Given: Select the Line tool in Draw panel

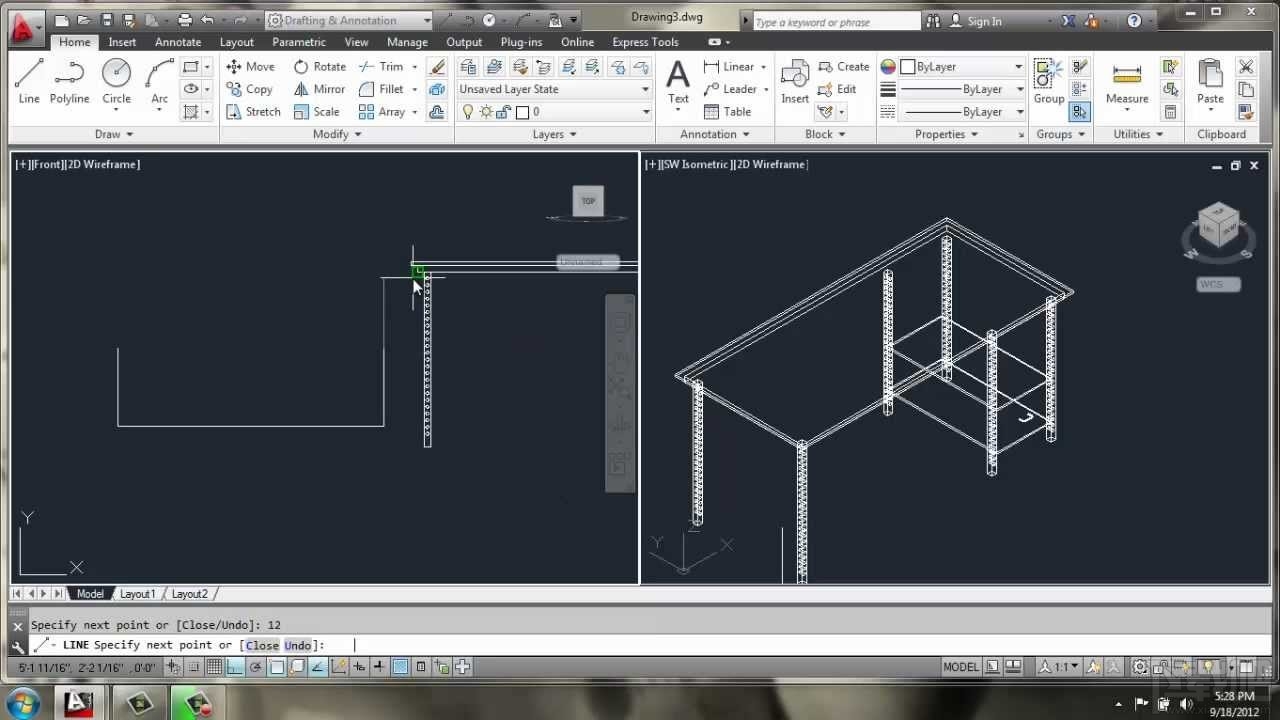Looking at the screenshot, I should (29, 80).
